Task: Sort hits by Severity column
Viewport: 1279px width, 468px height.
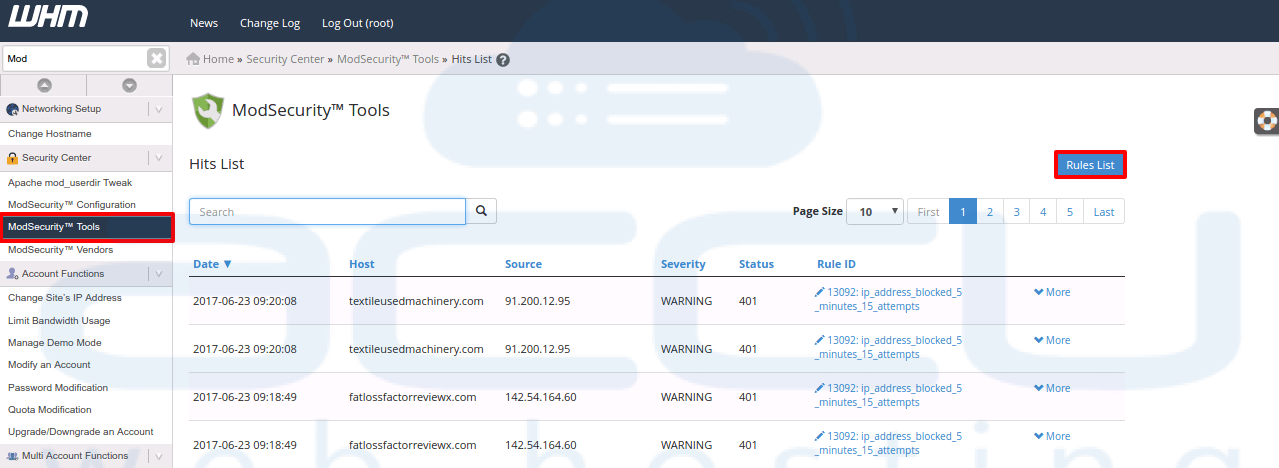Action: click(683, 264)
